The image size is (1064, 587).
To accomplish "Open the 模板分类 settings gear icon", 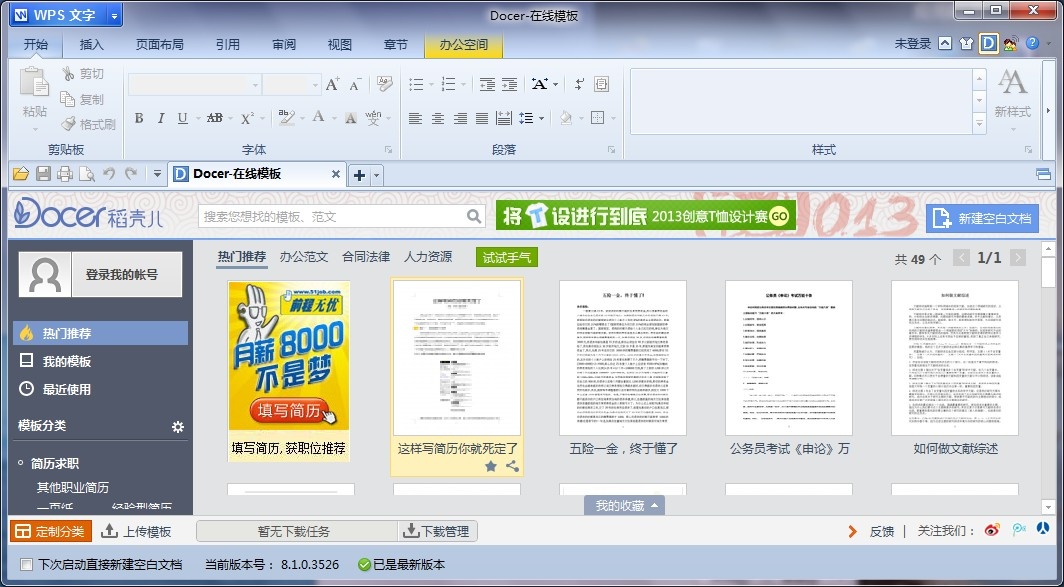I will coord(178,427).
